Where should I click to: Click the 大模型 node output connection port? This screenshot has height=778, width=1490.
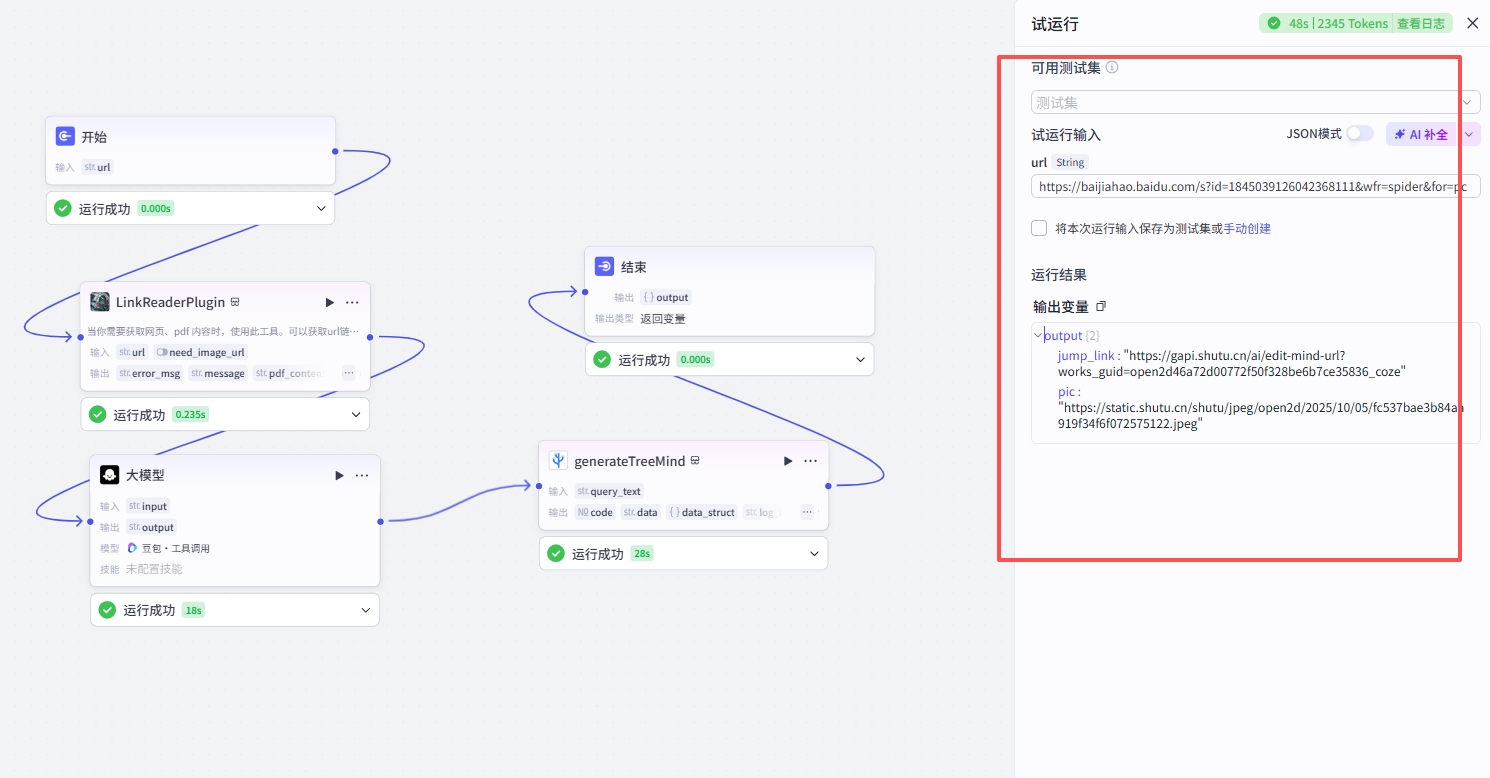coord(380,521)
